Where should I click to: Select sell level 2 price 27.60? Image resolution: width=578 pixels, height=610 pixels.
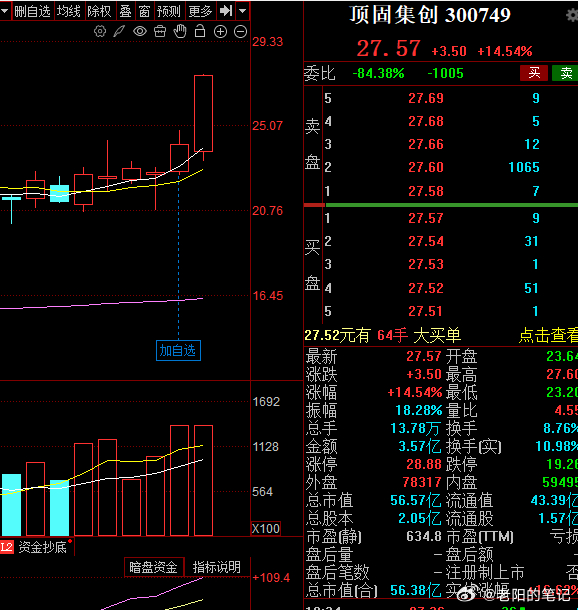coord(426,167)
